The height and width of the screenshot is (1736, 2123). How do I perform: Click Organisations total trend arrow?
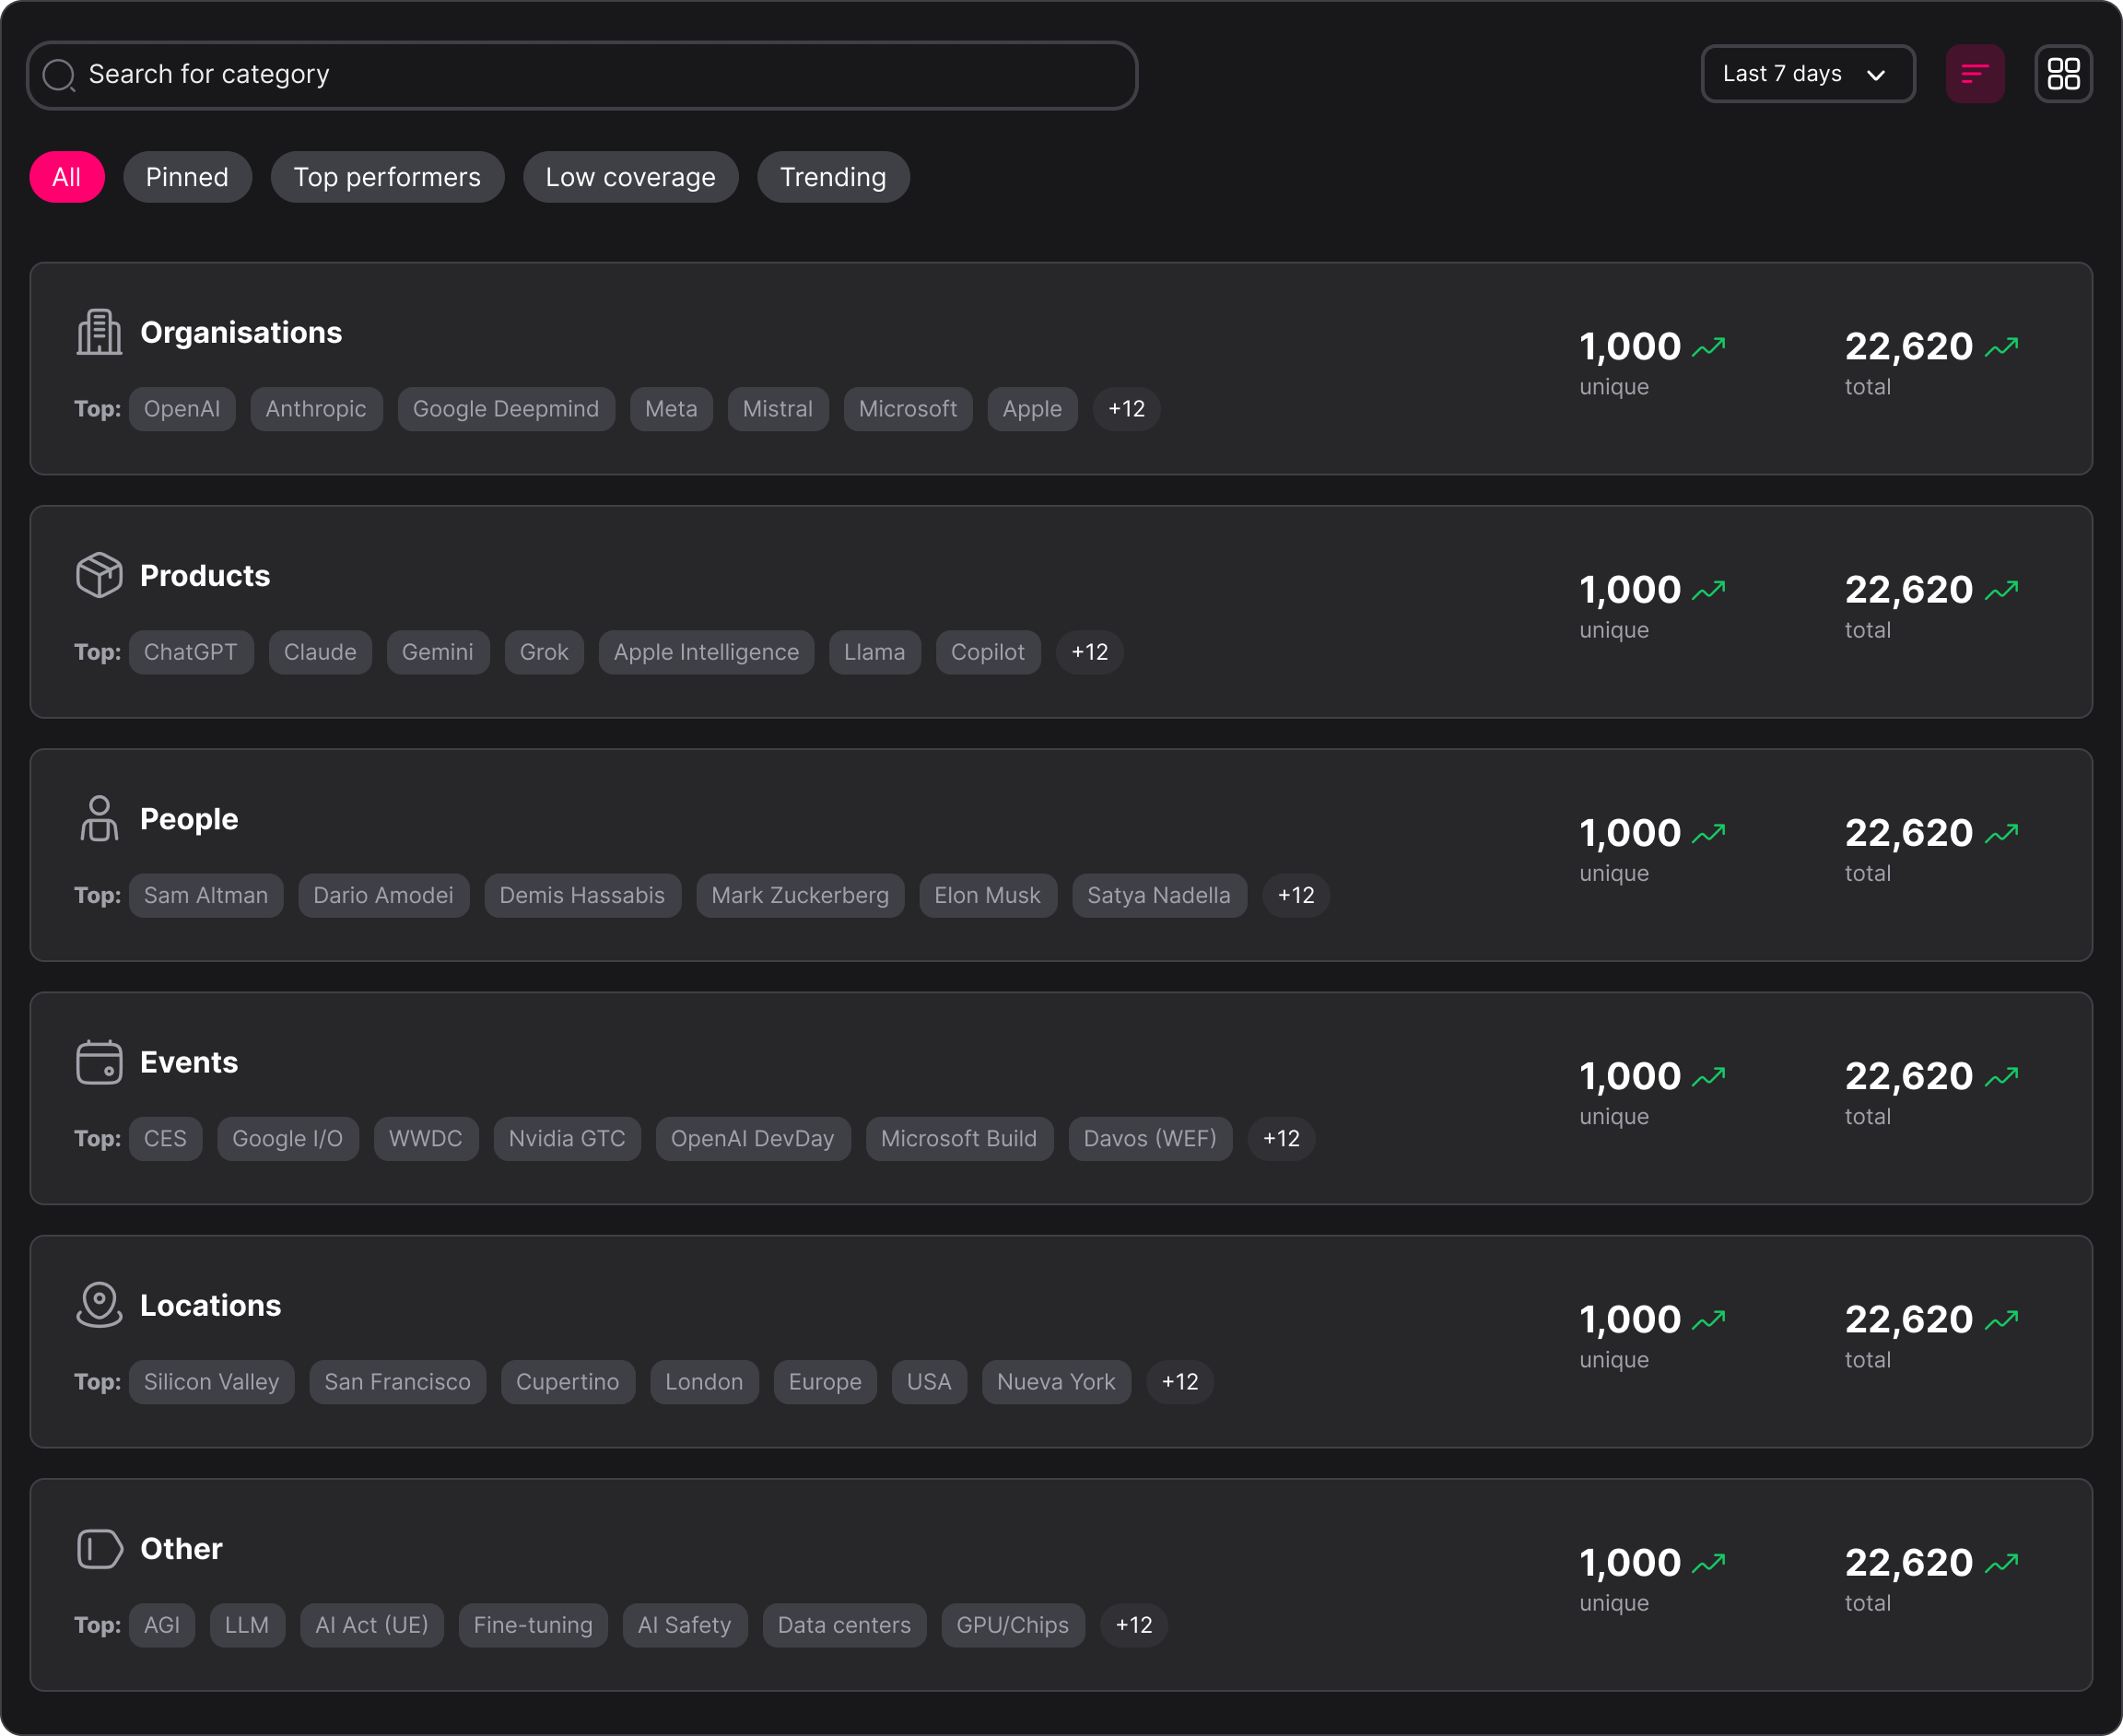2002,347
